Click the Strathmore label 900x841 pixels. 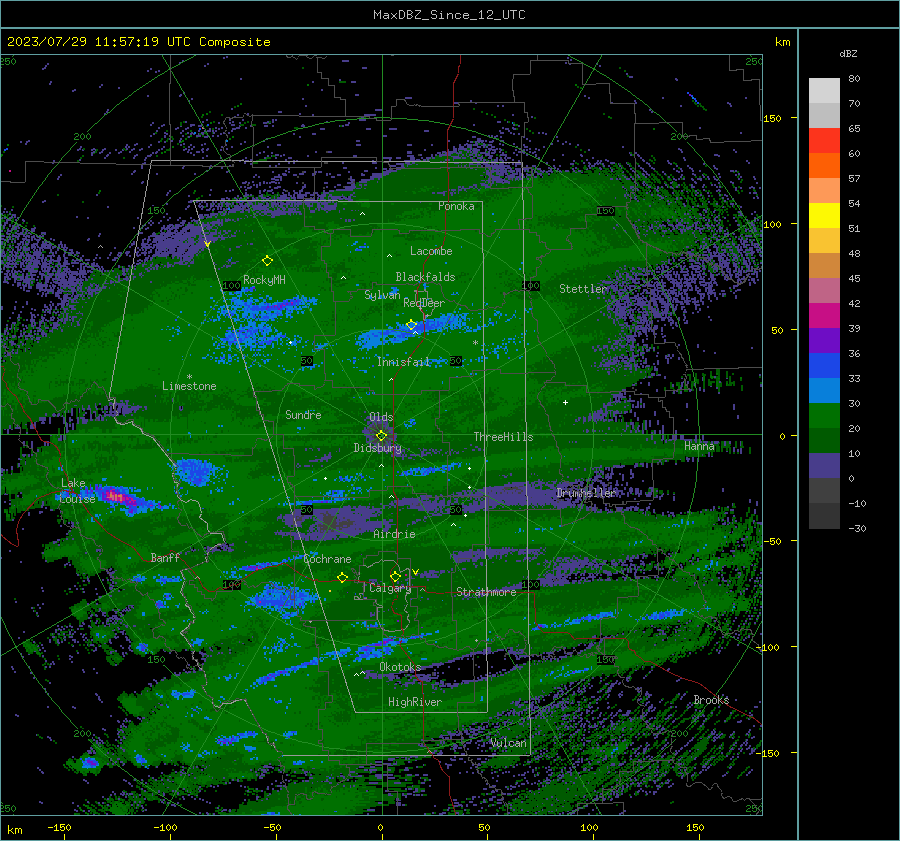[486, 592]
